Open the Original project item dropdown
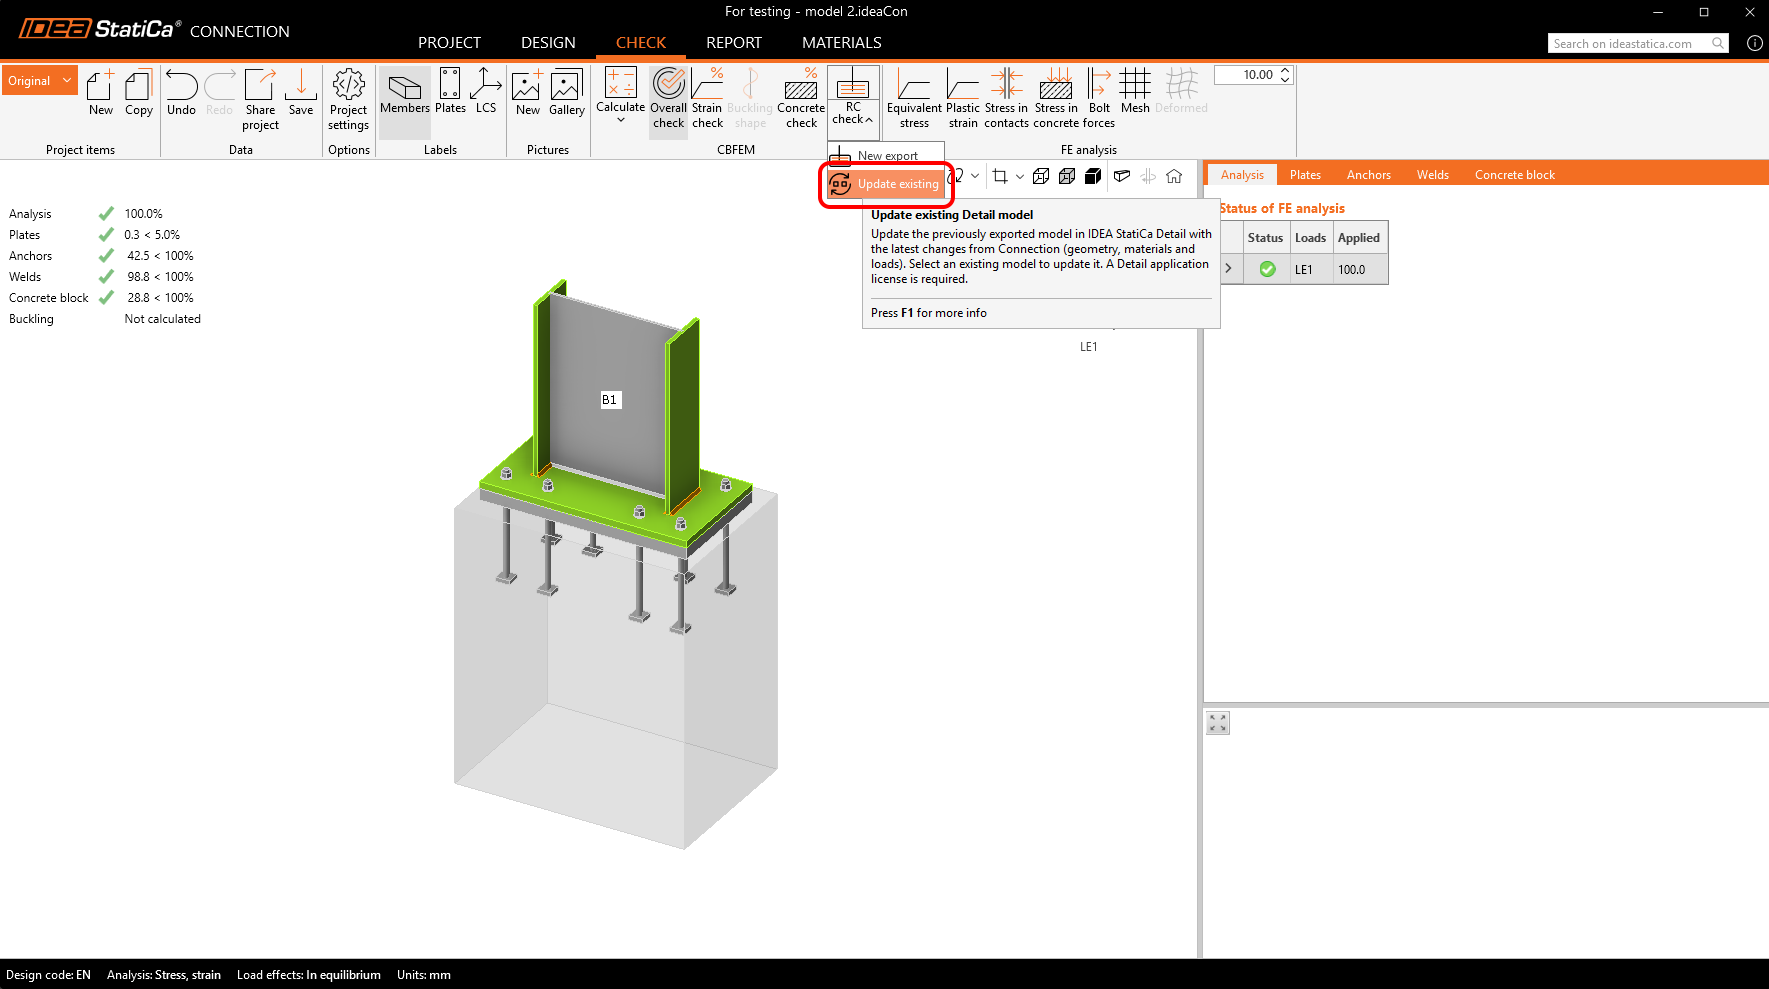The height and width of the screenshot is (989, 1769). coord(66,81)
